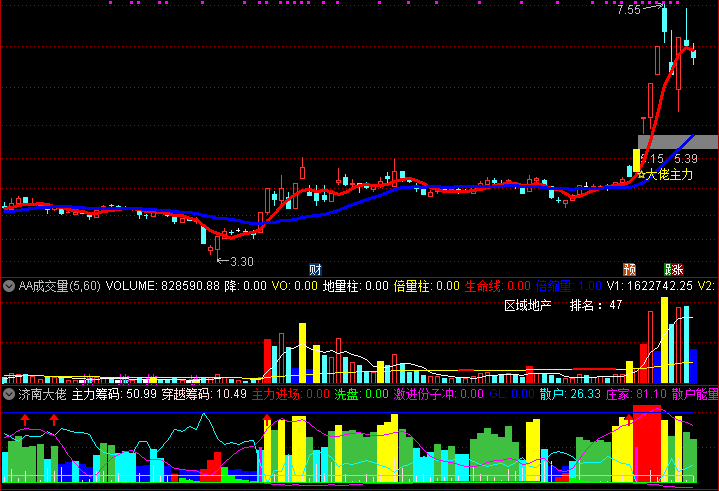Collapse the AA成交量 indicator panel arrow
The image size is (719, 491).
coord(9,287)
